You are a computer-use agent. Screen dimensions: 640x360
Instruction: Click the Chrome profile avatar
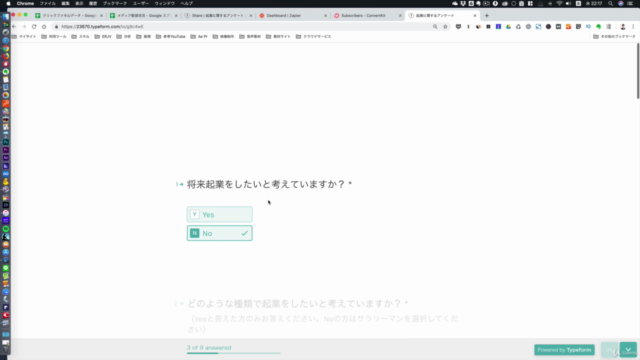(x=623, y=27)
